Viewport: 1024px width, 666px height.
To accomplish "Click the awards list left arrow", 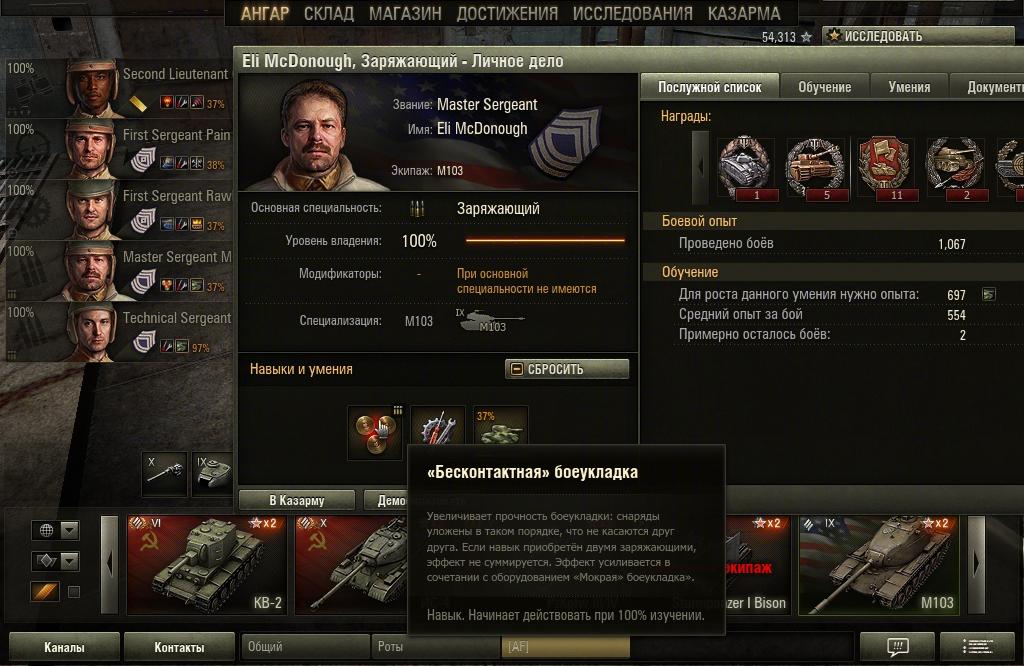I will [700, 167].
